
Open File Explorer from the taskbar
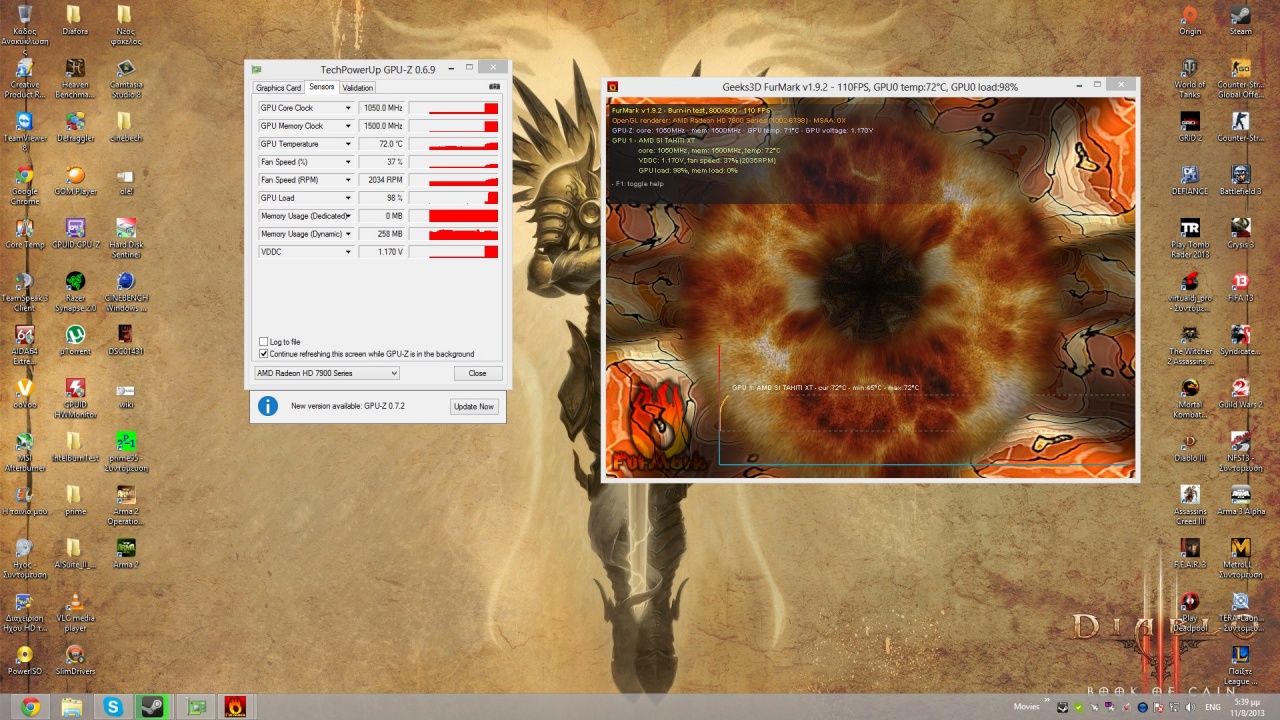coord(72,707)
